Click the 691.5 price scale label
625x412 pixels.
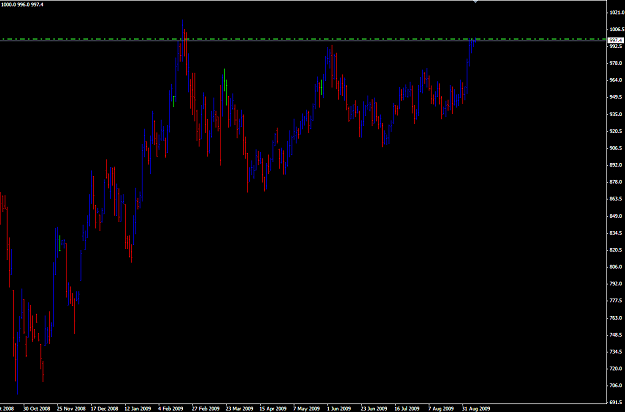pyautogui.click(x=616, y=402)
